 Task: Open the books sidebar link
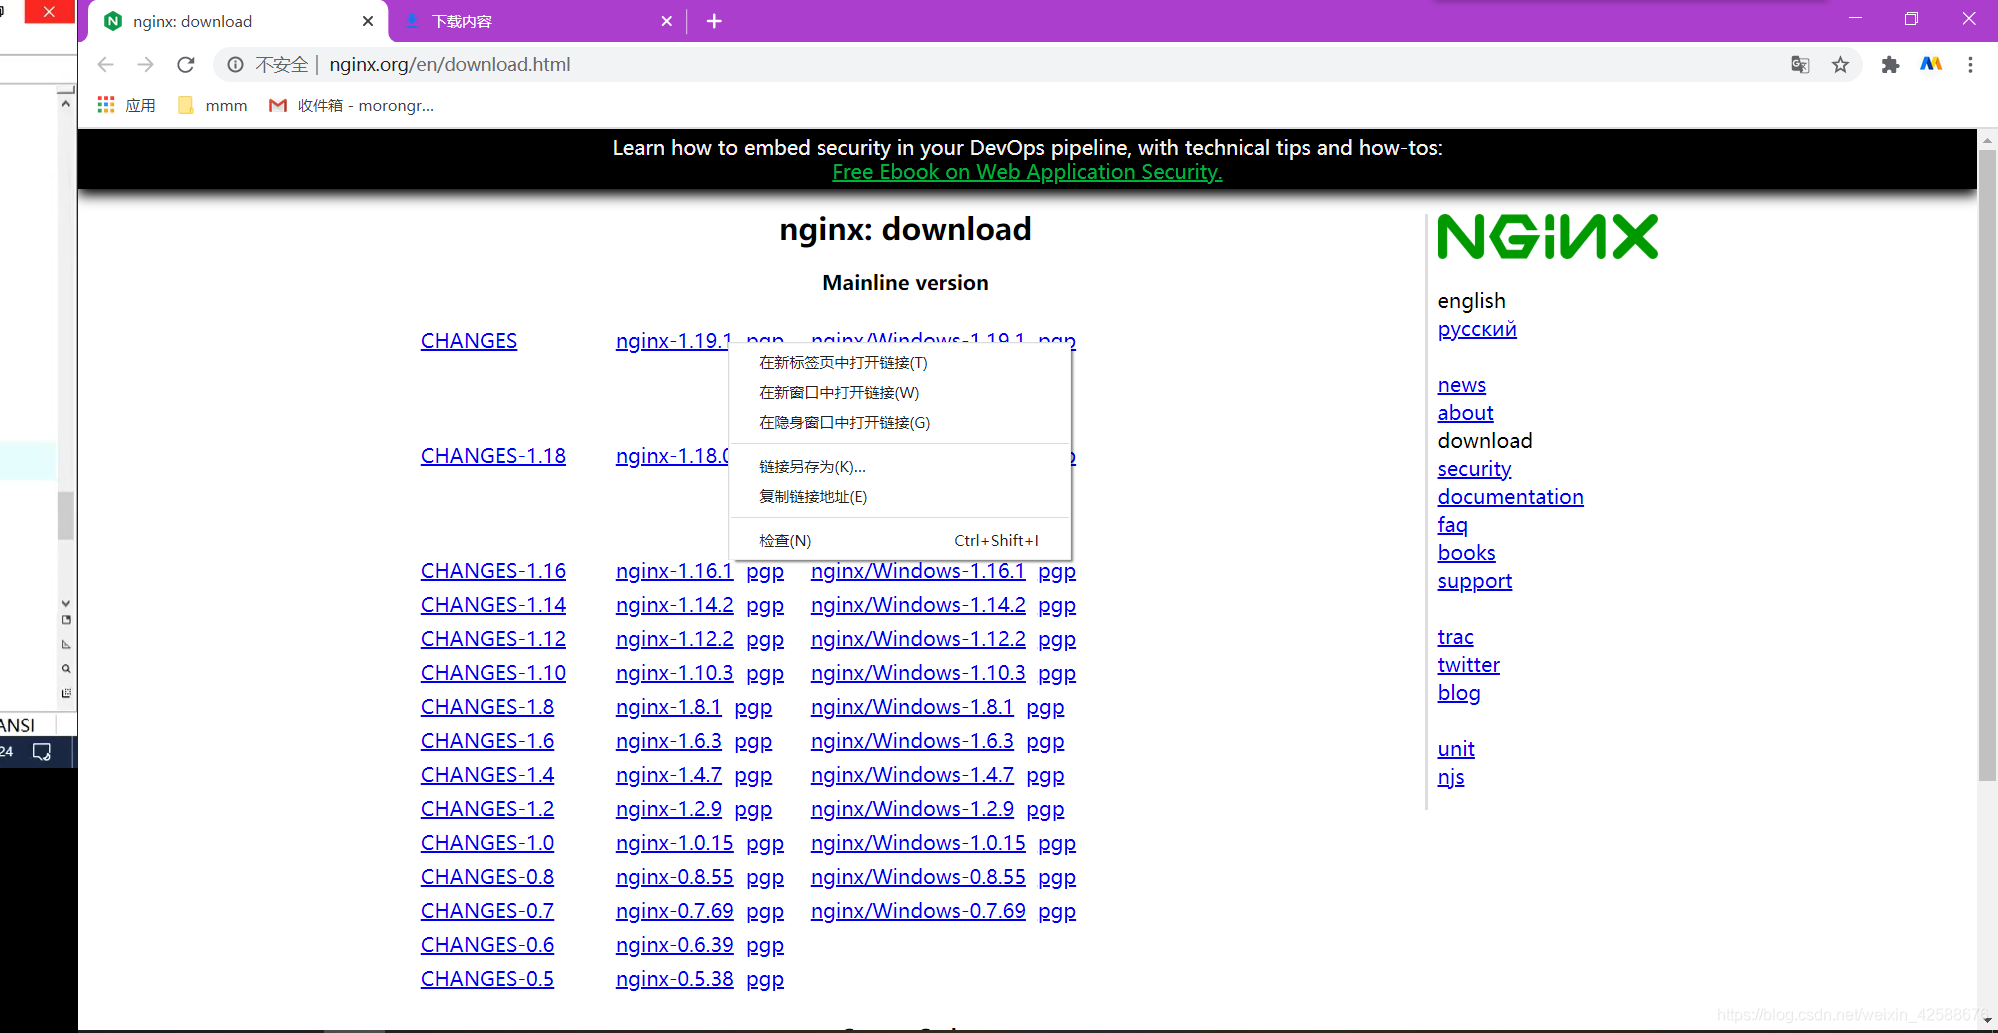click(x=1466, y=553)
